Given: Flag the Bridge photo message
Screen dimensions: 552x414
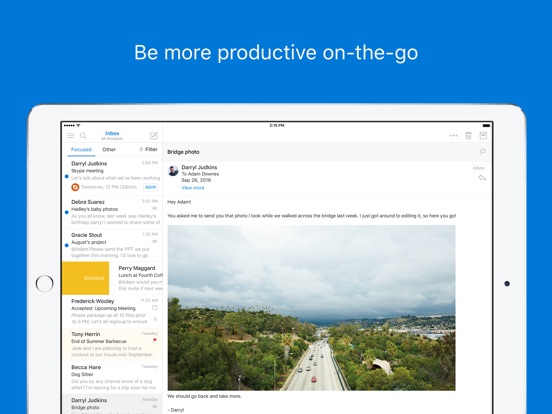Looking at the screenshot, I should click(x=483, y=152).
